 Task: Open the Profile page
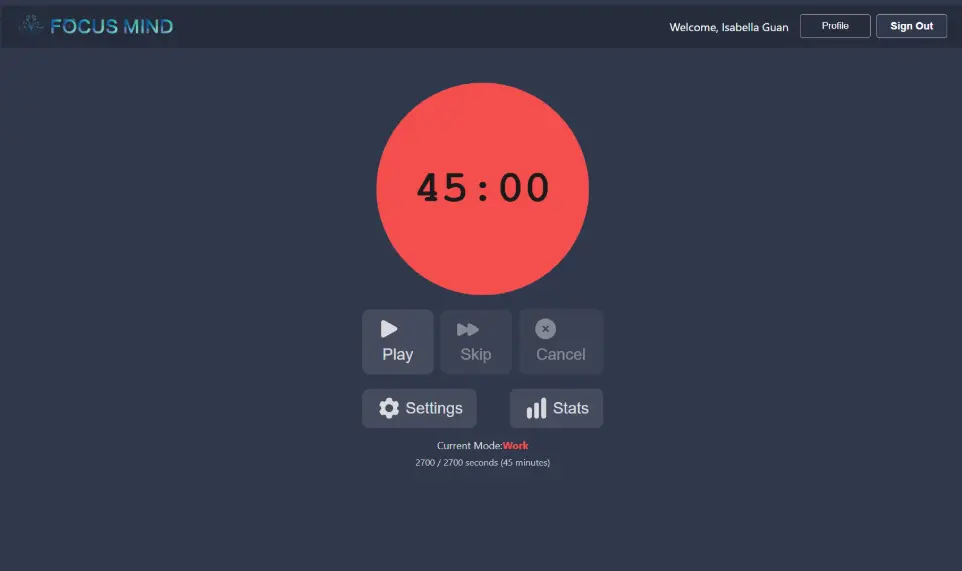point(835,26)
